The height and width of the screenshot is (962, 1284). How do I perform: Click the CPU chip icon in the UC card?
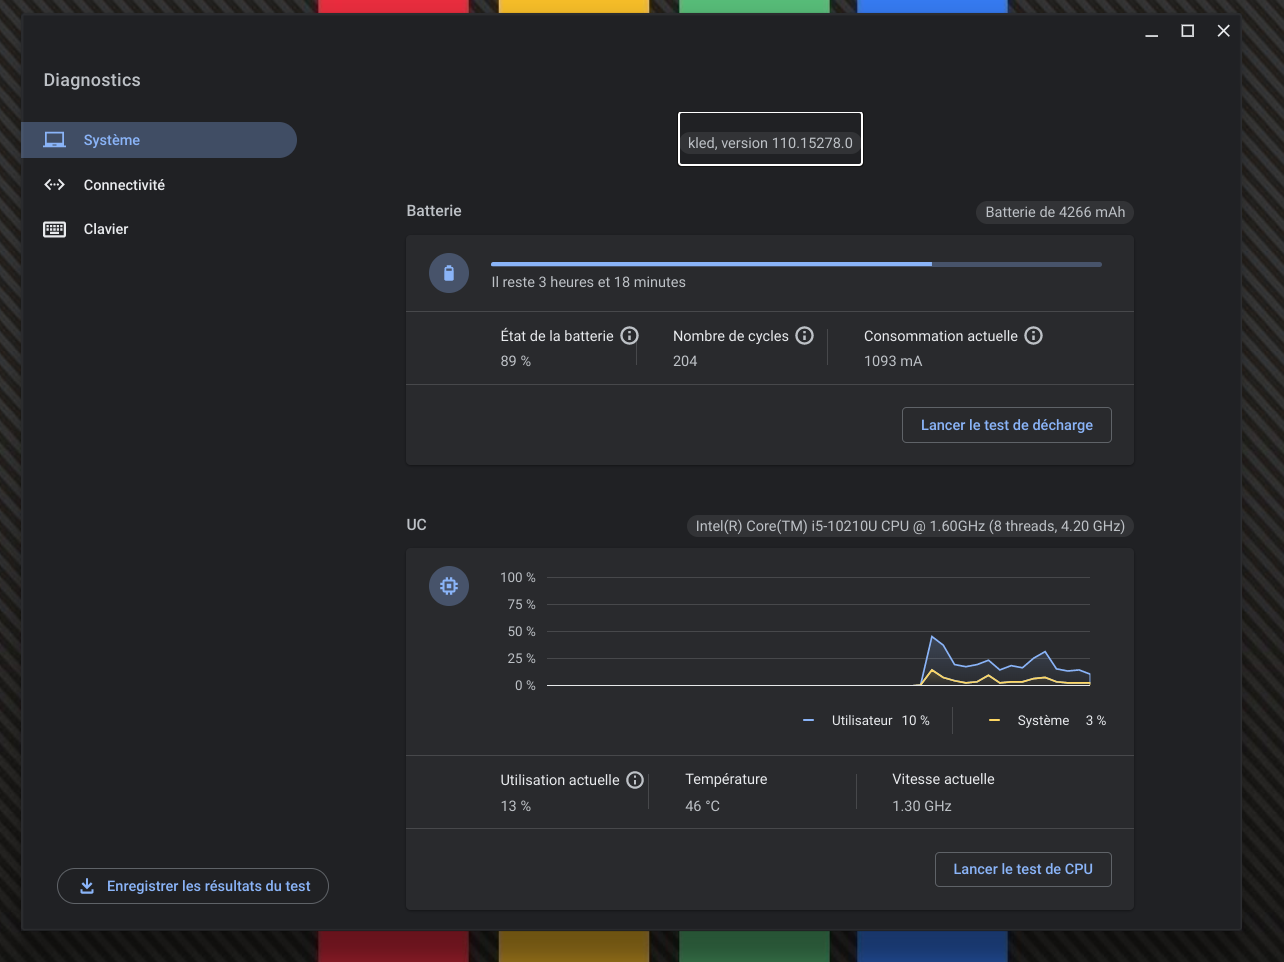click(449, 586)
